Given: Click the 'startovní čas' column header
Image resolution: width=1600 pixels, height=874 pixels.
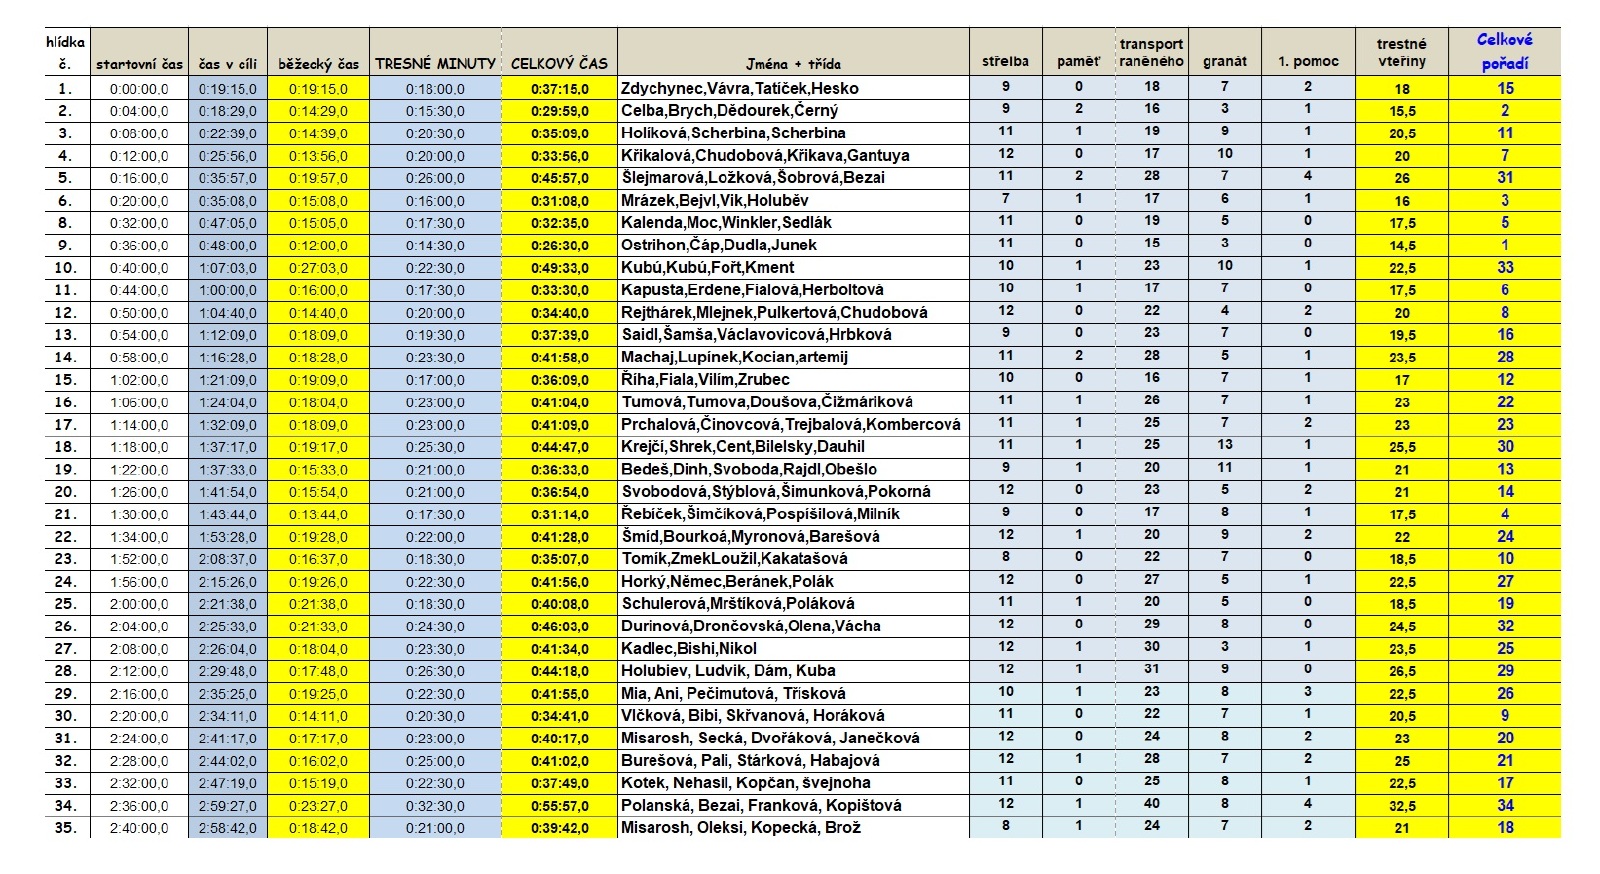Looking at the screenshot, I should click(x=139, y=64).
